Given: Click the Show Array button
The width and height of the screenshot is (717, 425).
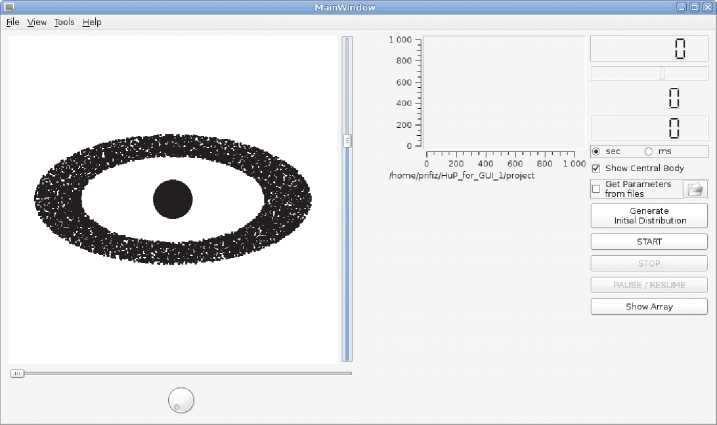Looking at the screenshot, I should coord(649,306).
